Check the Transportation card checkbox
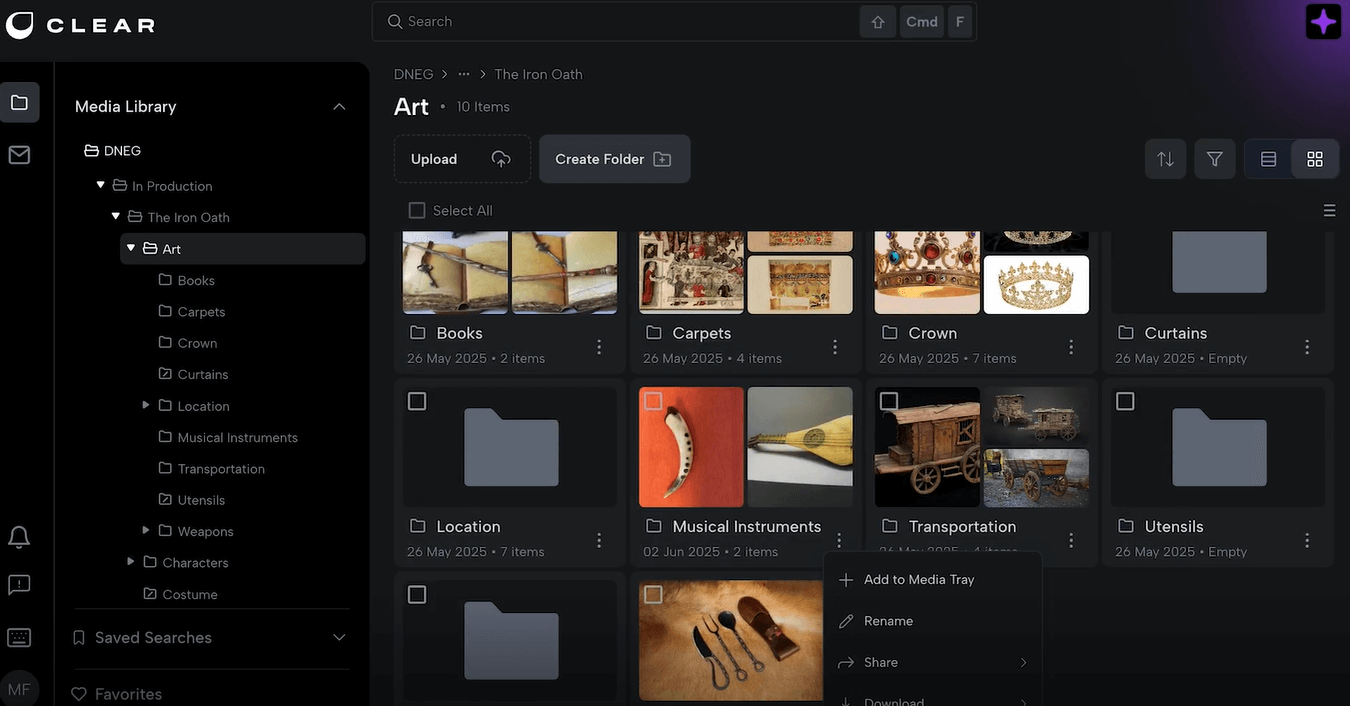1350x706 pixels. click(889, 401)
